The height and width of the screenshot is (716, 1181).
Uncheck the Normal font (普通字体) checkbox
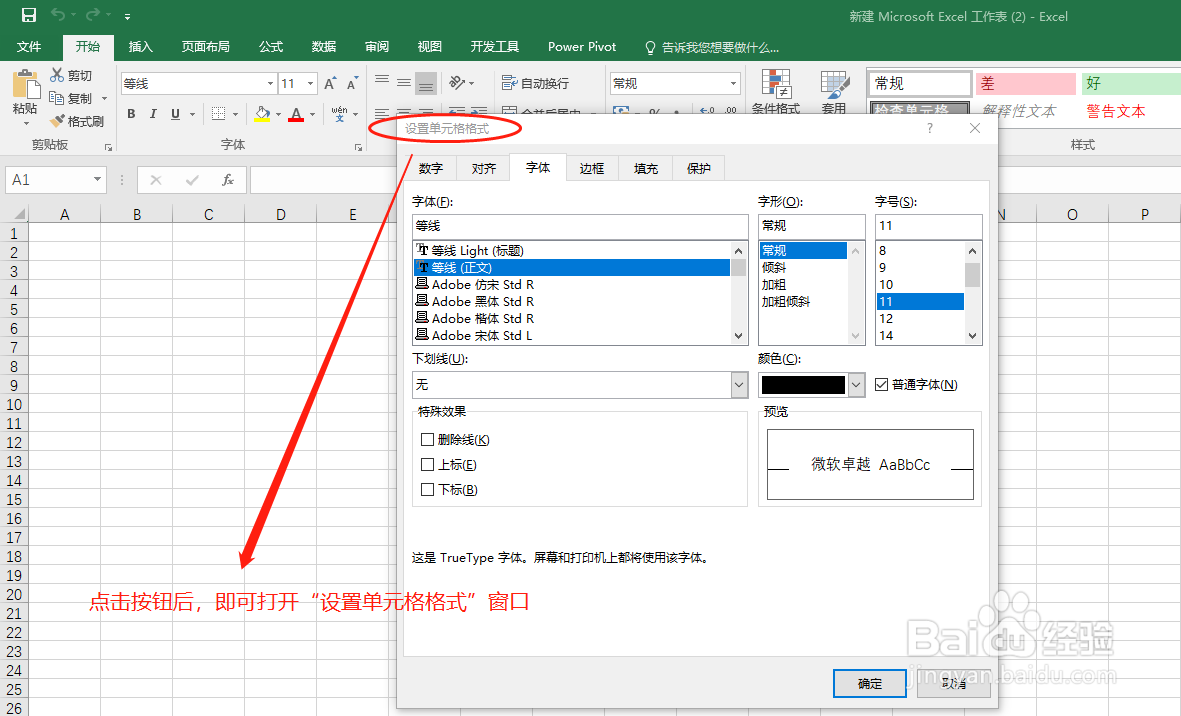881,385
